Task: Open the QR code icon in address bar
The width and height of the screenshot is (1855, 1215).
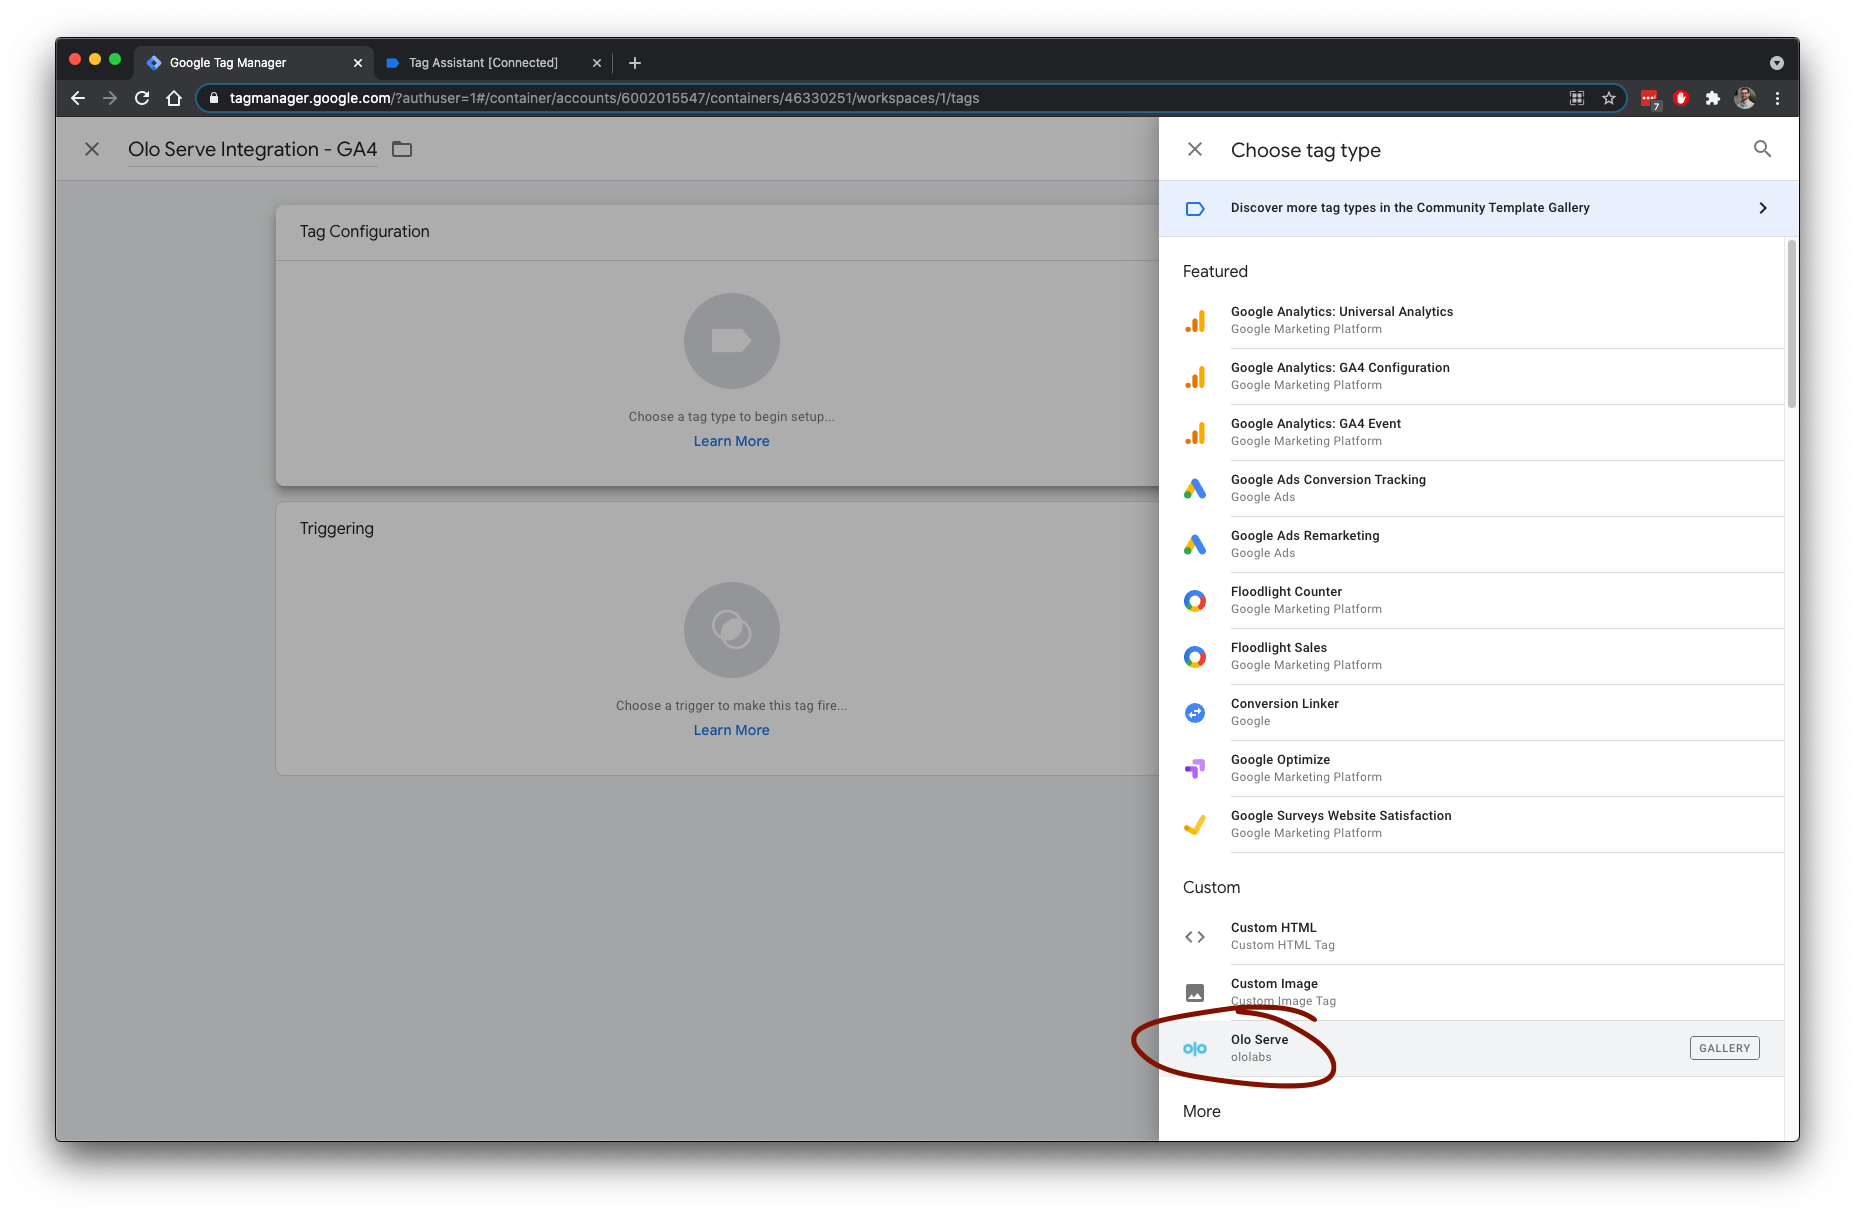Action: point(1577,98)
